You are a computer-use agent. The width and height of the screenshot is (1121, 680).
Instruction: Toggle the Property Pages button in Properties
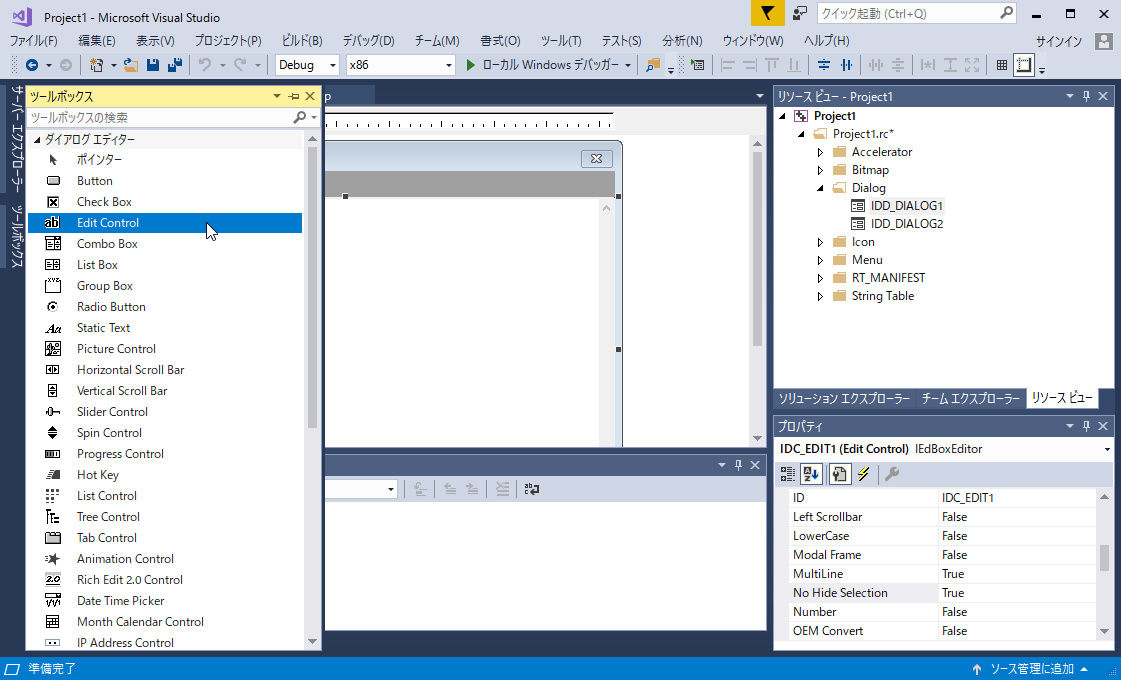(839, 474)
